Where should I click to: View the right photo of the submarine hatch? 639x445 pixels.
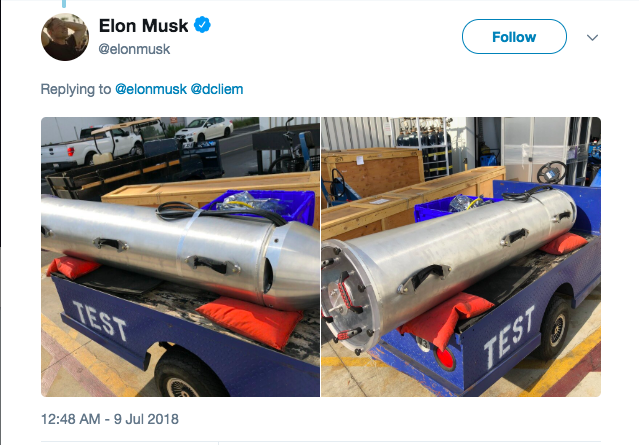point(461,257)
